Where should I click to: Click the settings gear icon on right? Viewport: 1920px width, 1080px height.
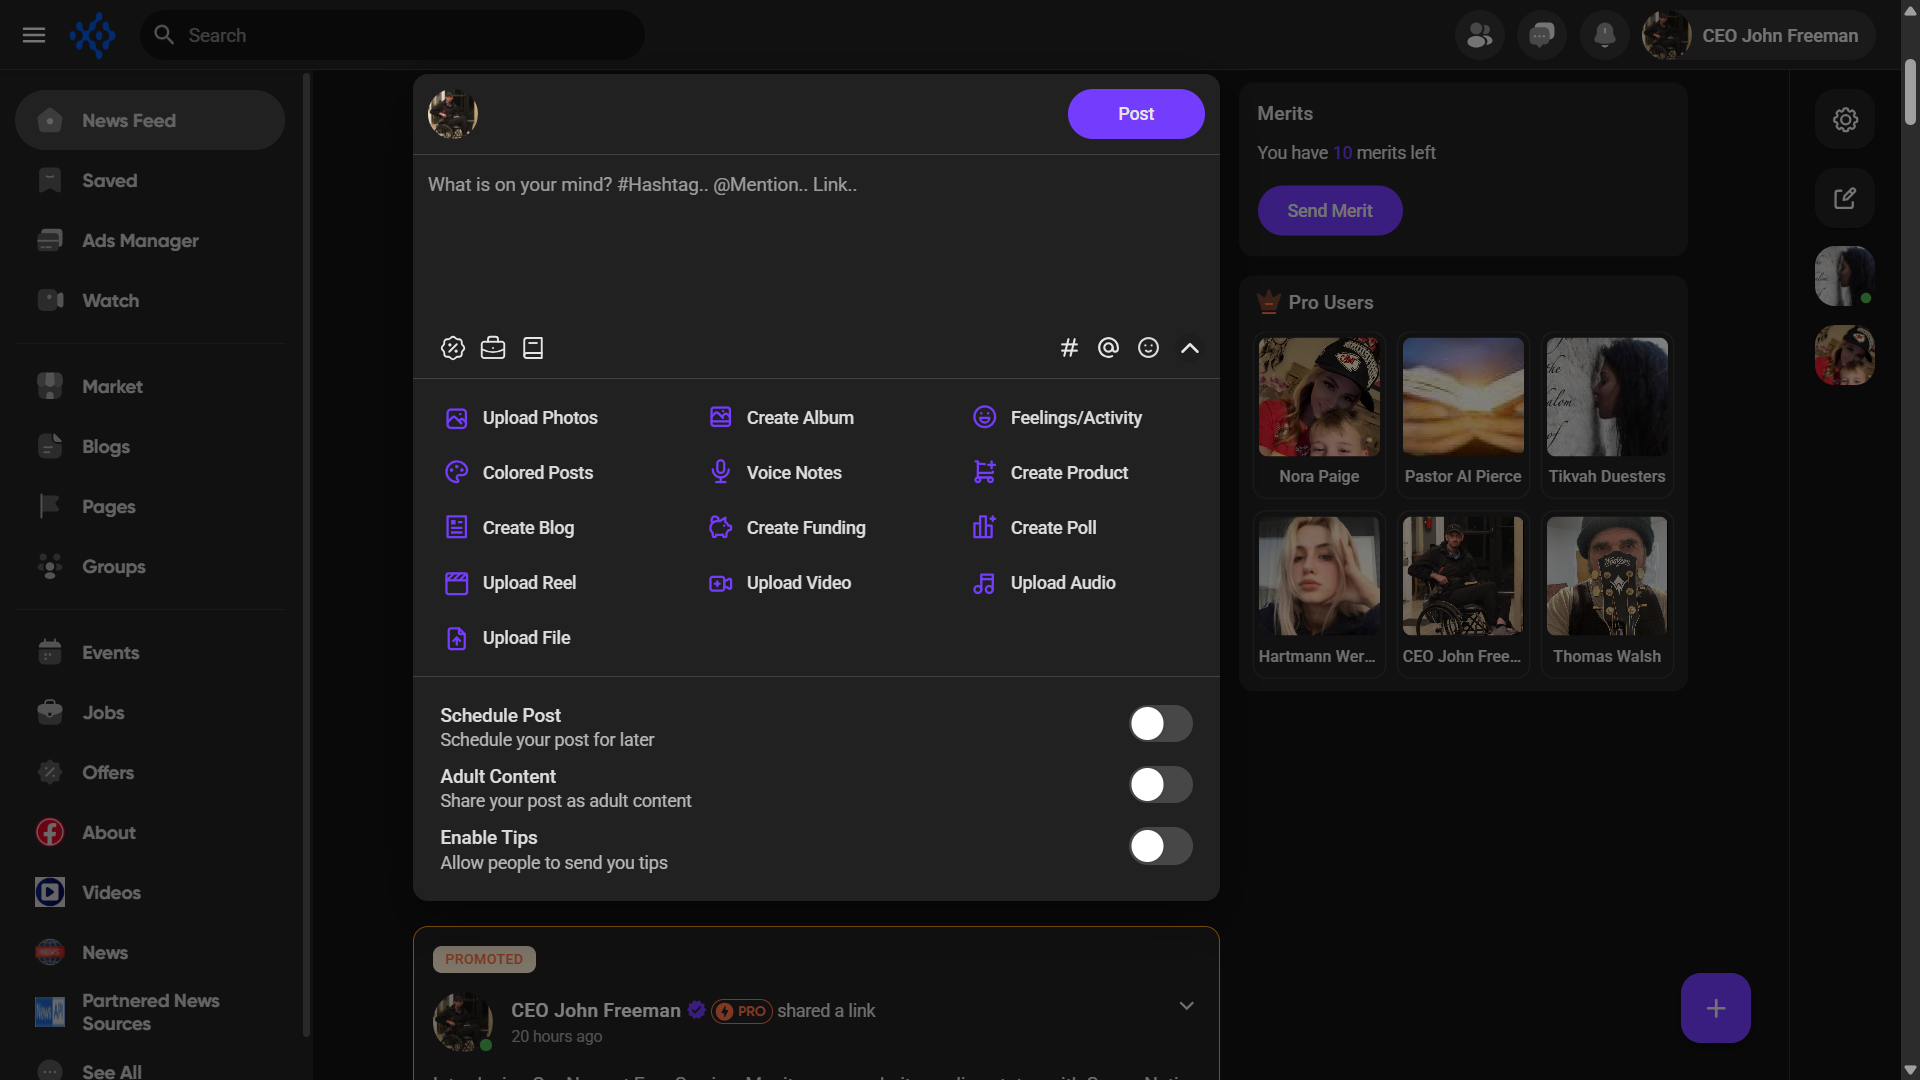coord(1844,120)
